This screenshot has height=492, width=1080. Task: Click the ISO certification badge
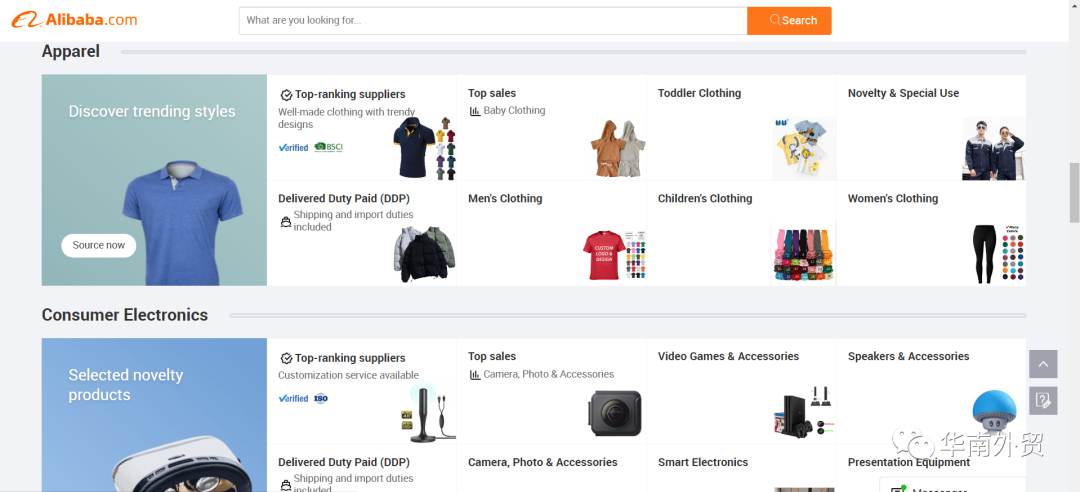tap(321, 398)
